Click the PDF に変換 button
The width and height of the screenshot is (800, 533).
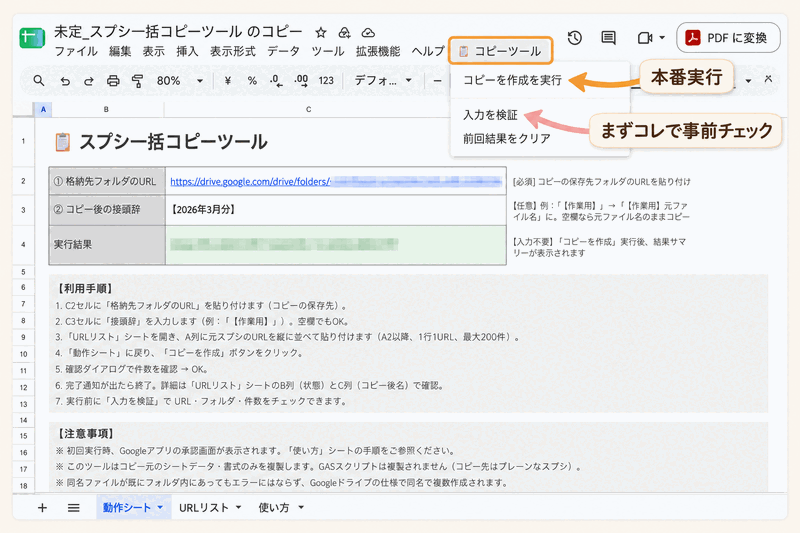click(728, 38)
